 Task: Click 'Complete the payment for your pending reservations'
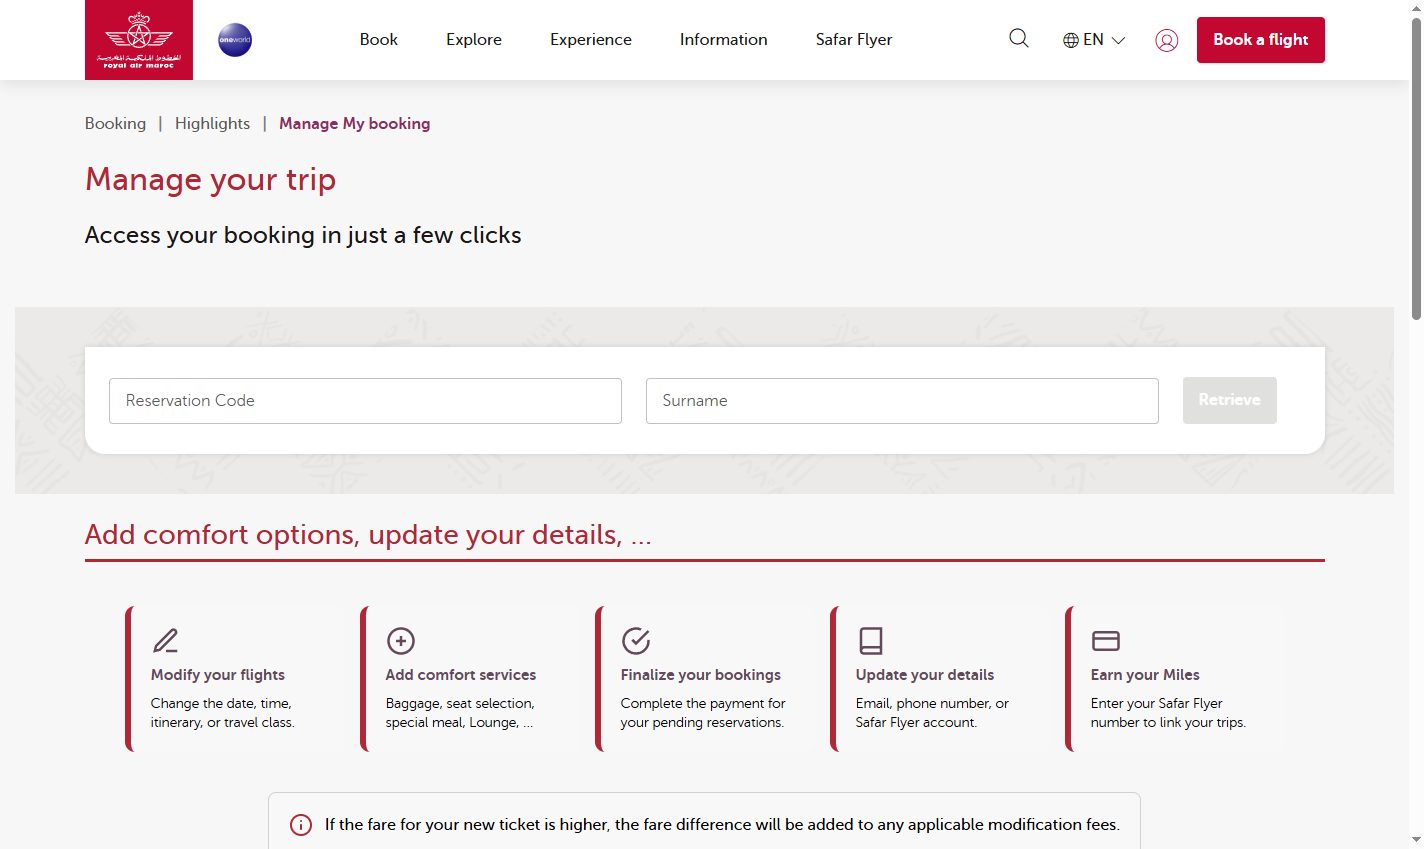tap(703, 713)
